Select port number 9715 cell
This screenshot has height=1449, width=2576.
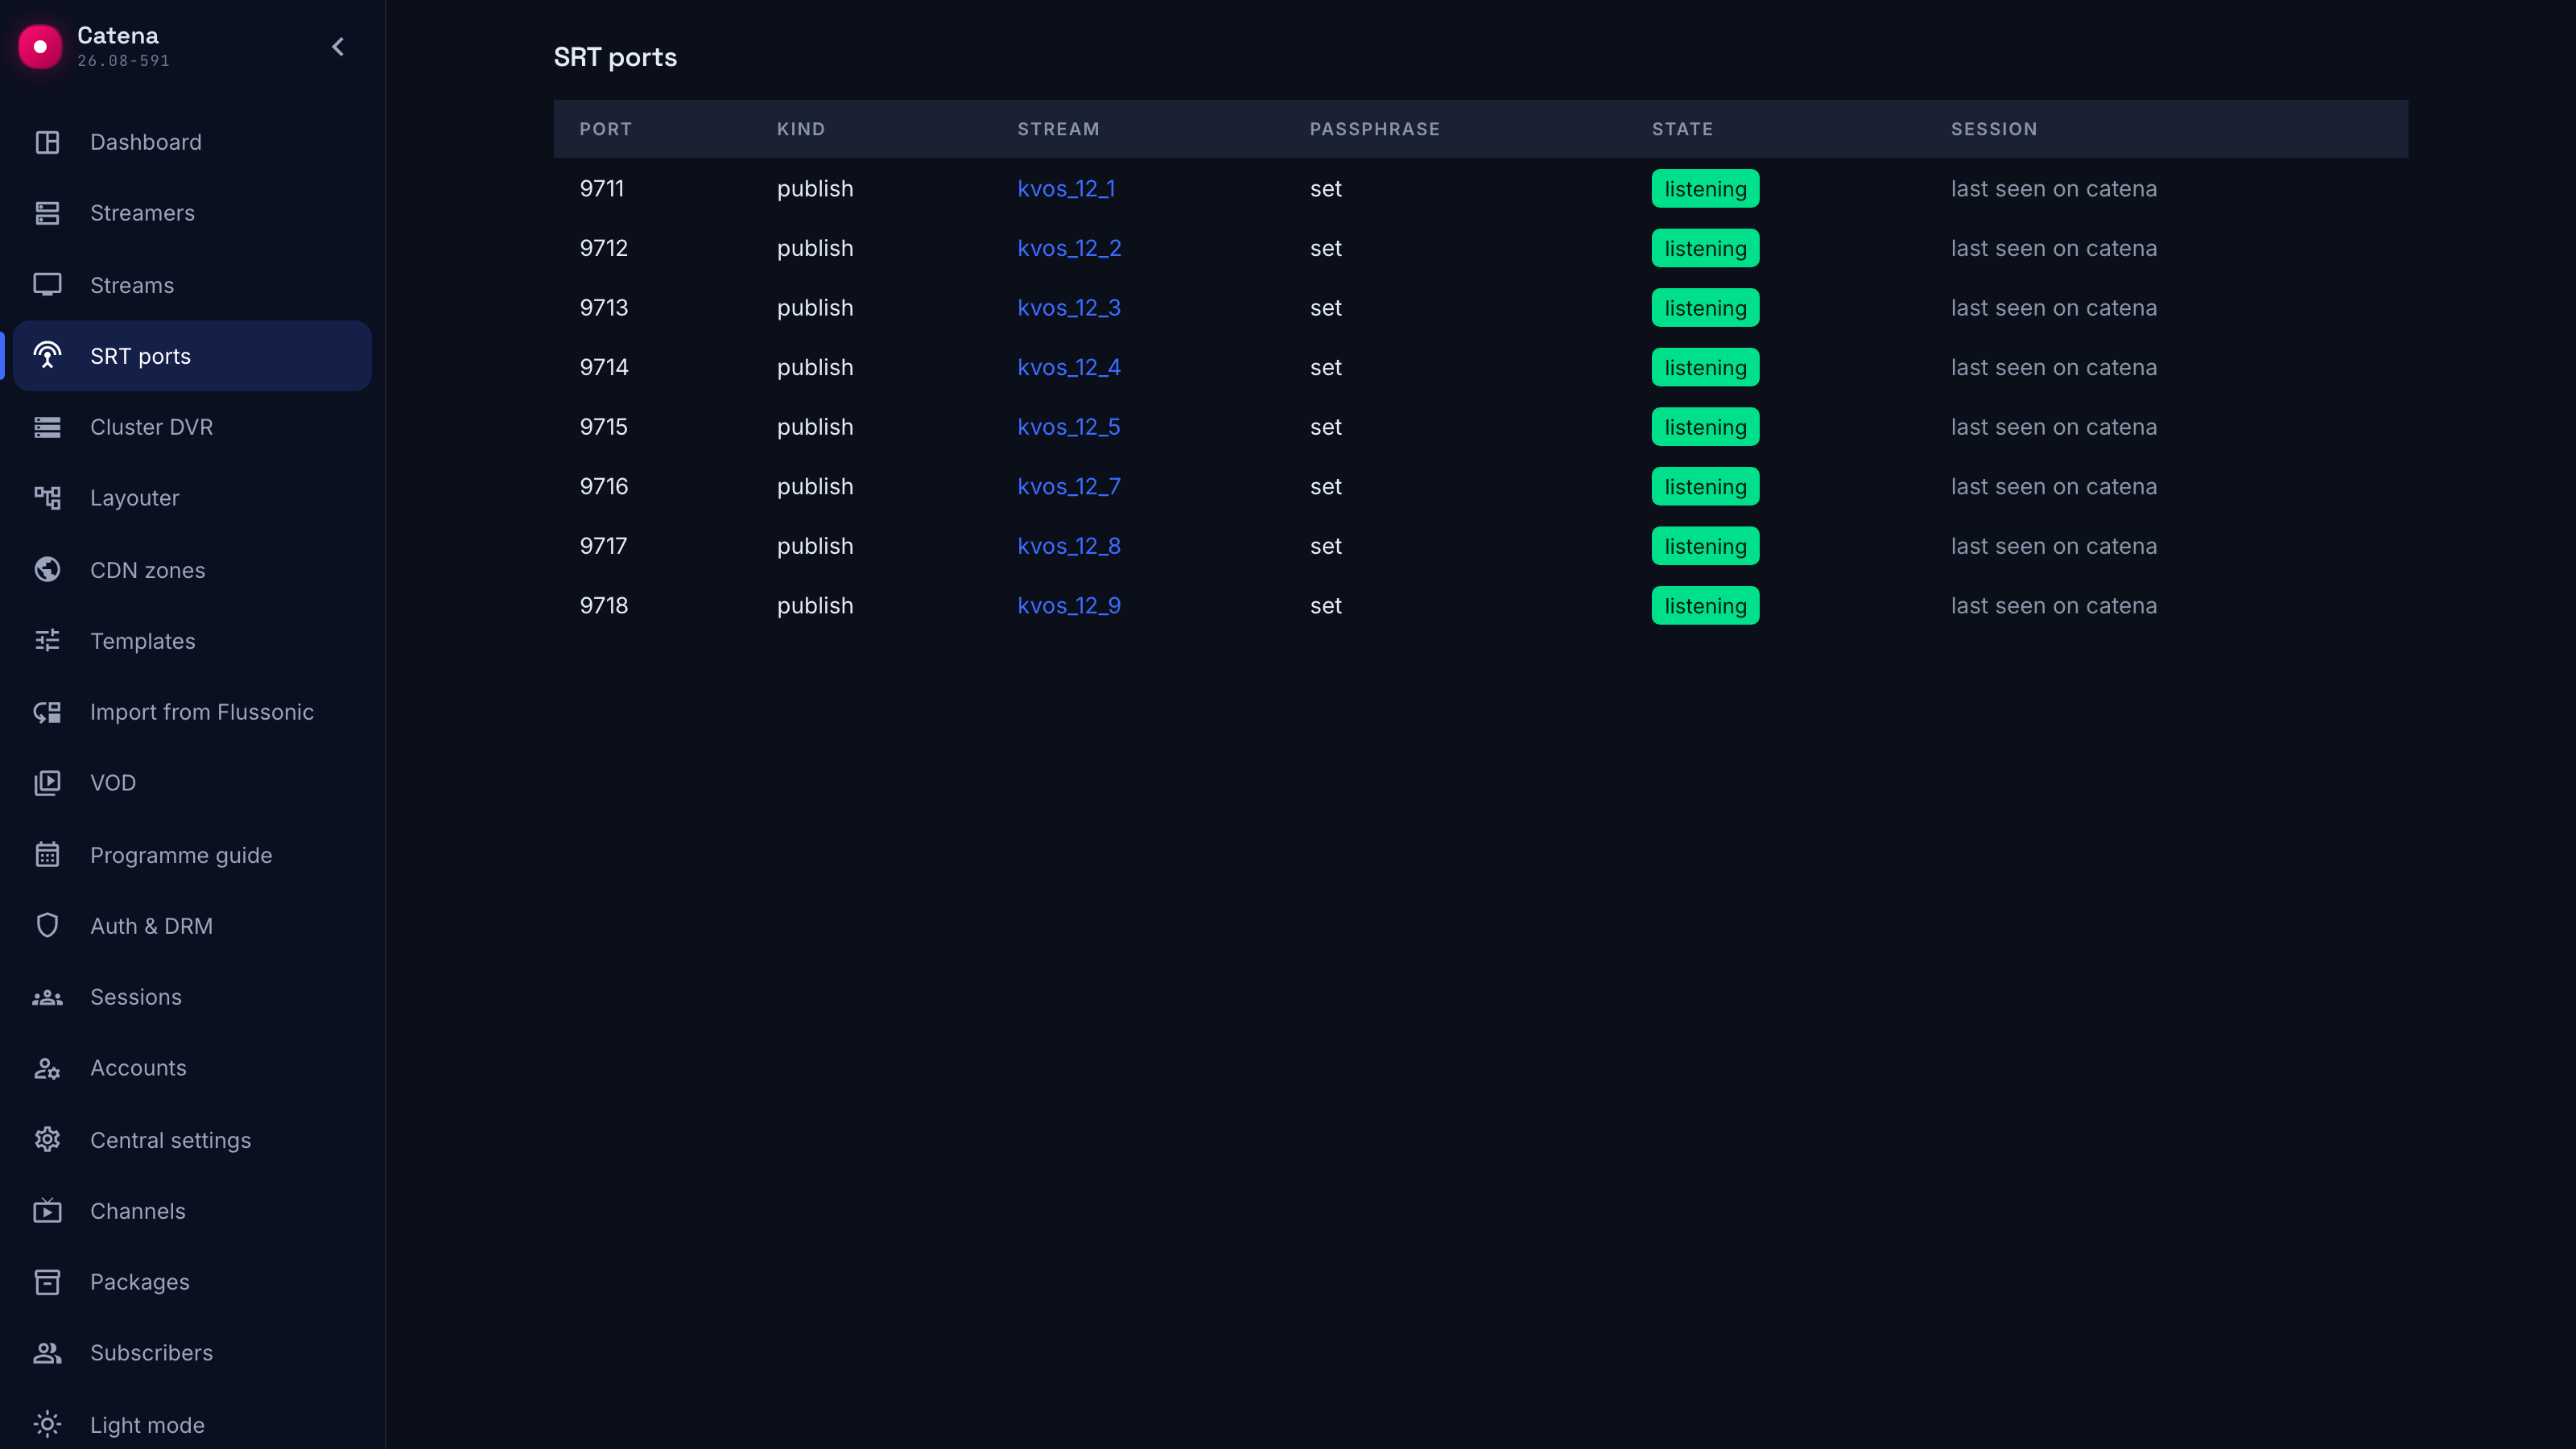pyautogui.click(x=604, y=427)
